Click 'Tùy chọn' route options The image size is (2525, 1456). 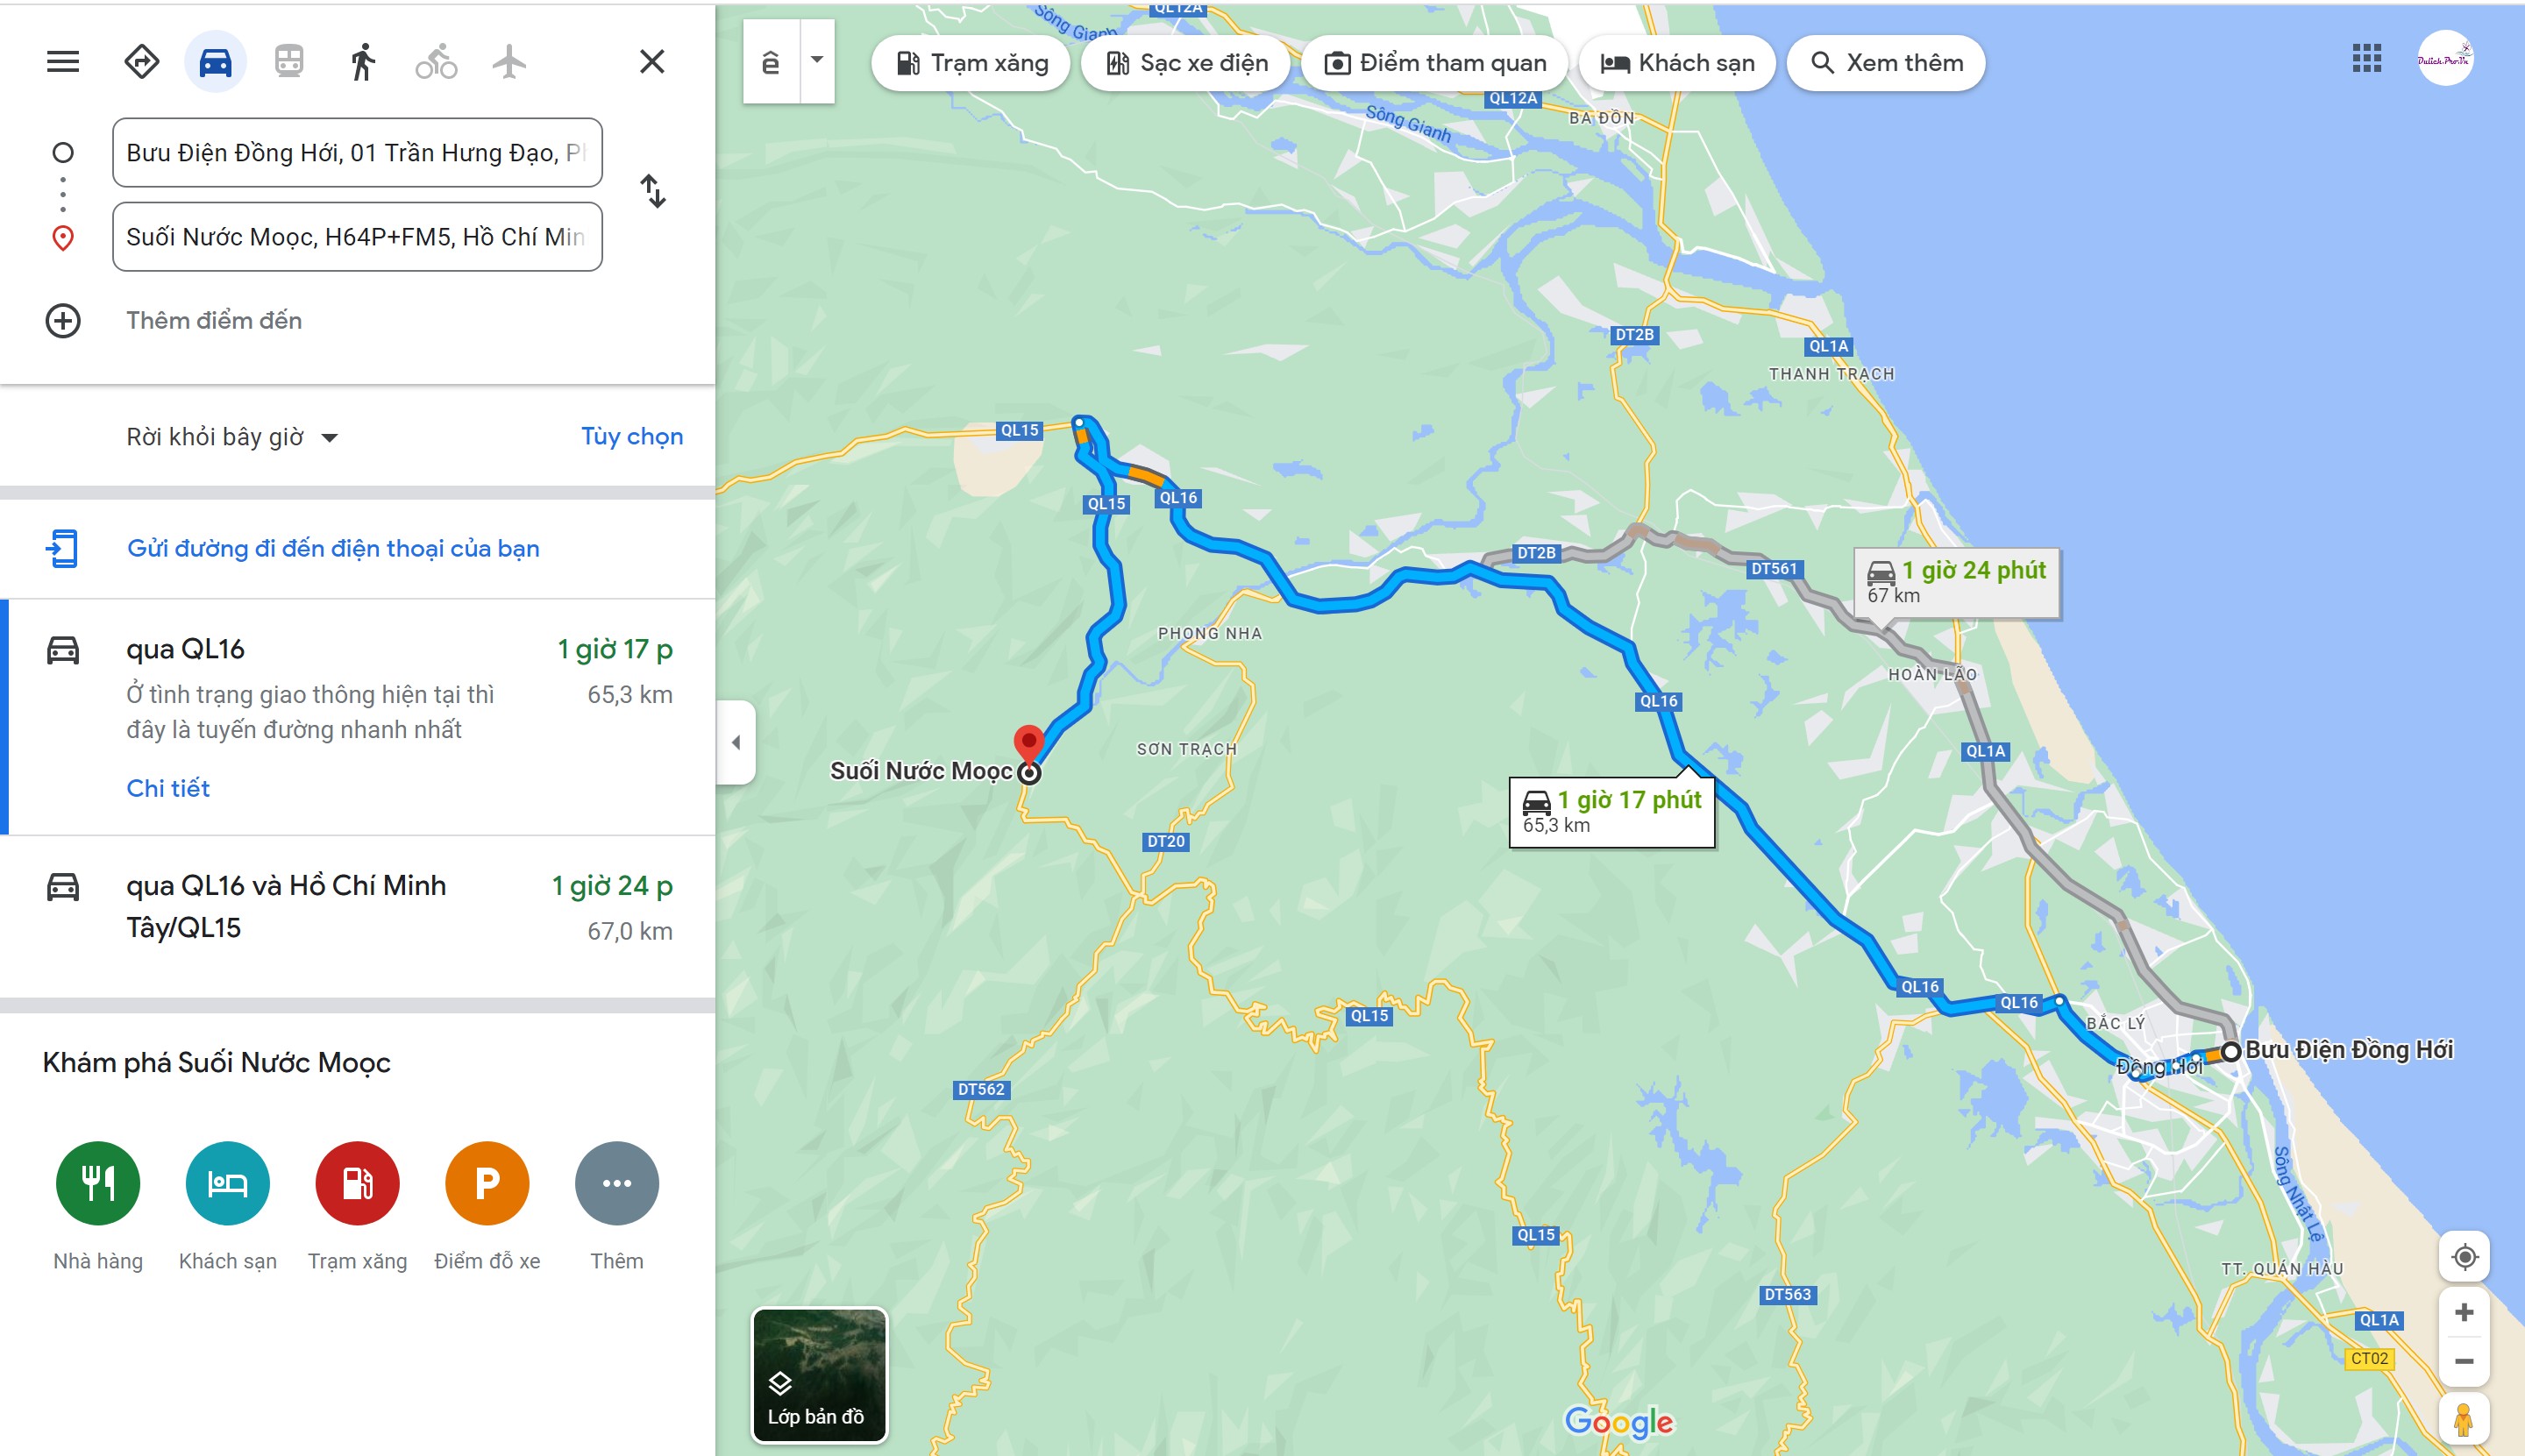click(x=632, y=436)
